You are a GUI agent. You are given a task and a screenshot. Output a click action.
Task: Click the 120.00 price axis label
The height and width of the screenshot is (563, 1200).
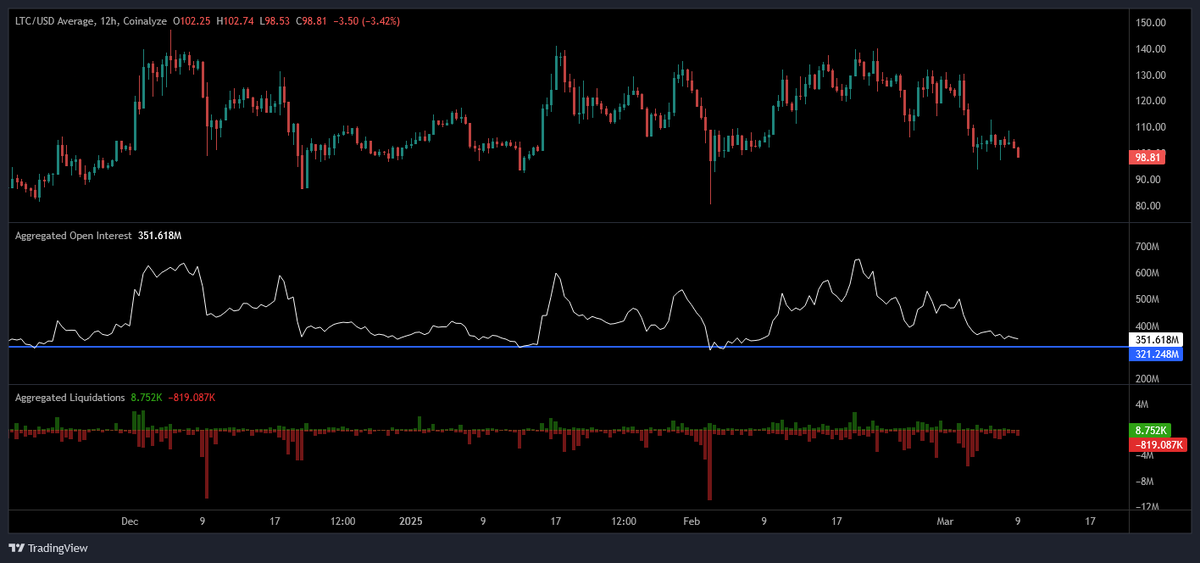click(x=1150, y=101)
